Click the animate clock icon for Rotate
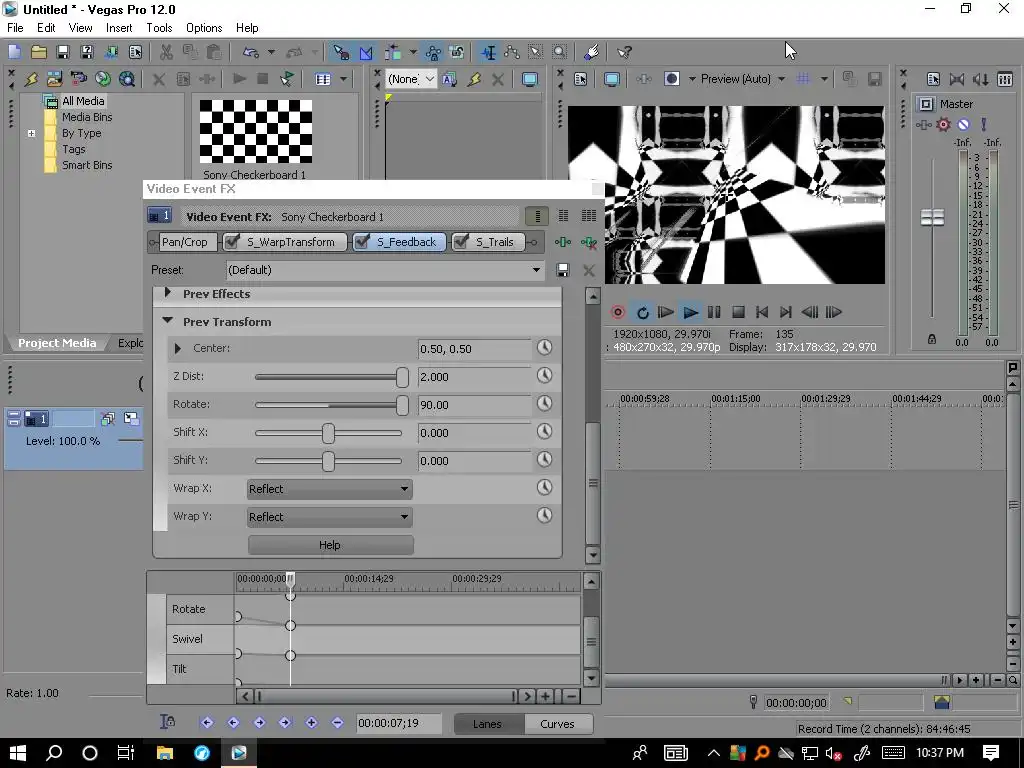Screen dimensions: 1024x768 click(x=545, y=404)
